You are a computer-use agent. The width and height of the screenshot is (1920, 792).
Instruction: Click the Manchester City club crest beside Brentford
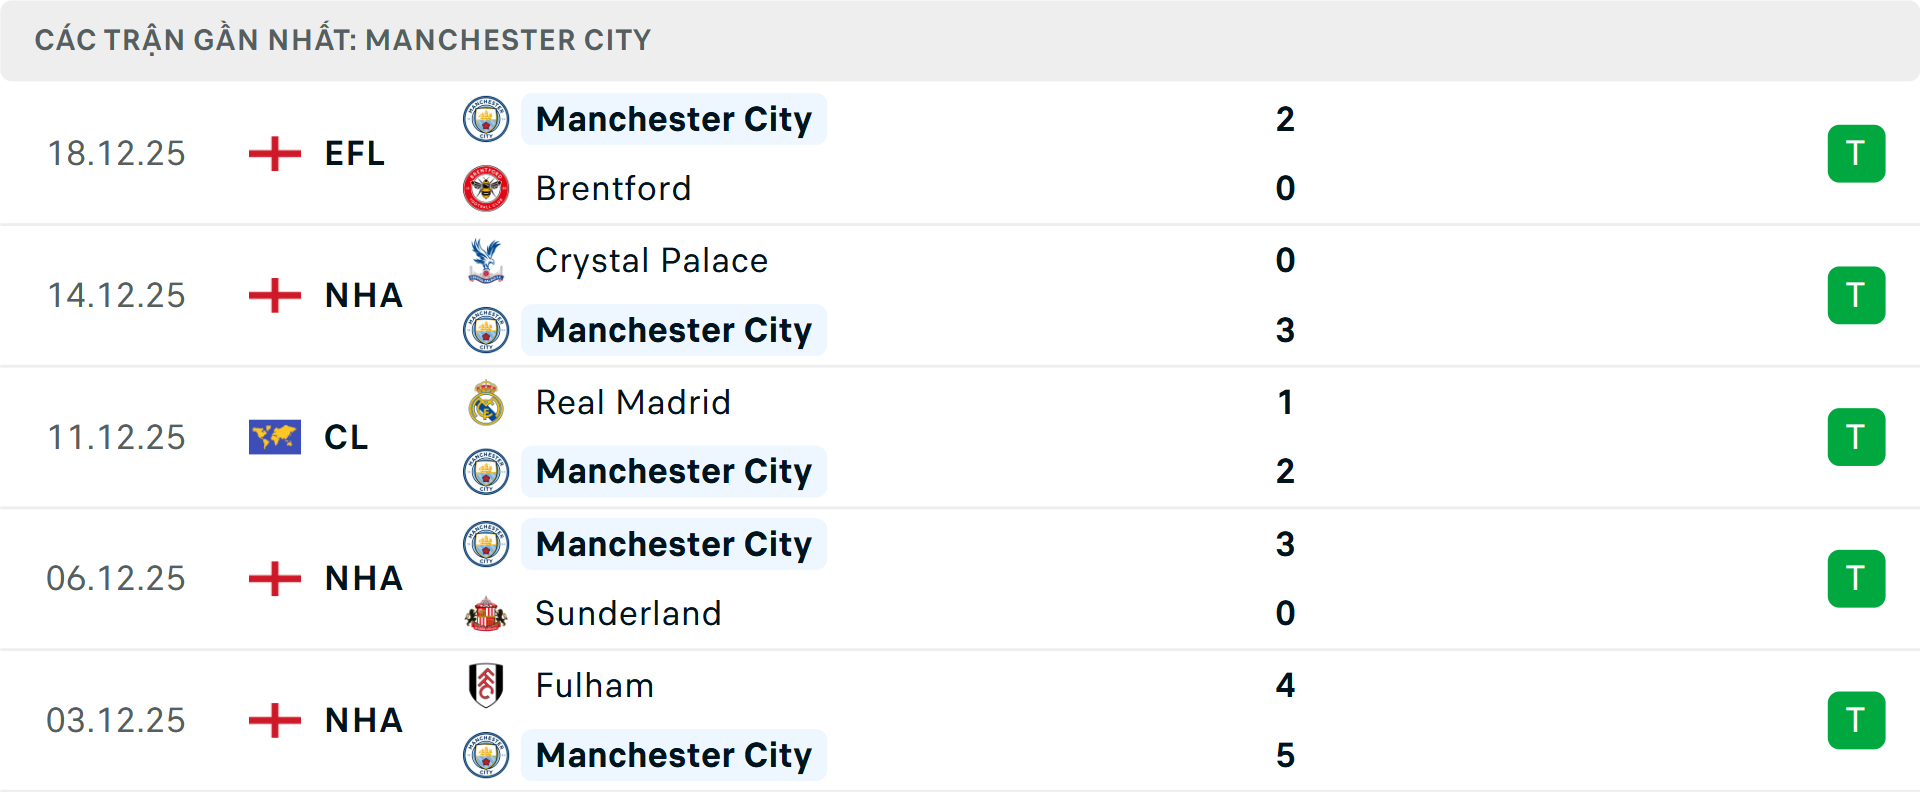[486, 119]
